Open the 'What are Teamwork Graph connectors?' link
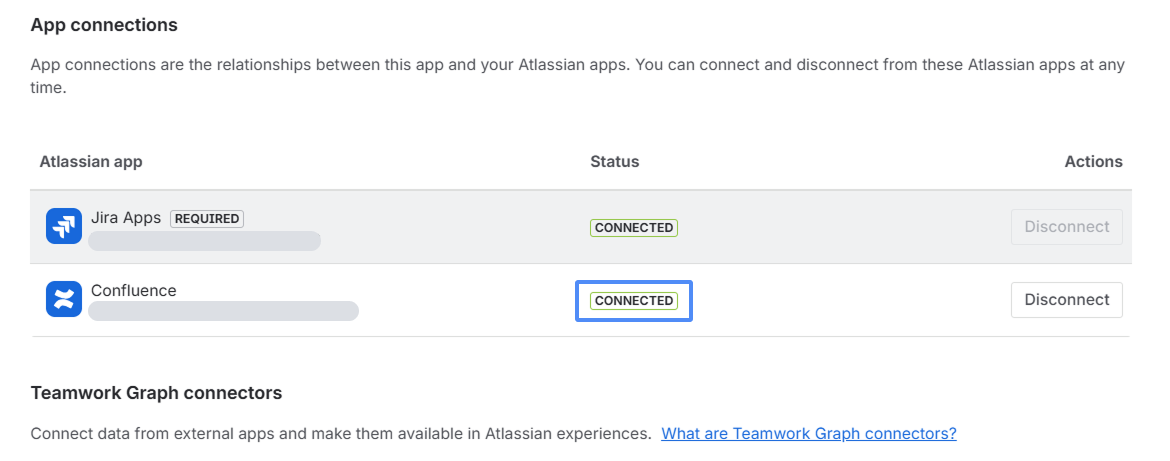1170x461 pixels. (x=809, y=434)
